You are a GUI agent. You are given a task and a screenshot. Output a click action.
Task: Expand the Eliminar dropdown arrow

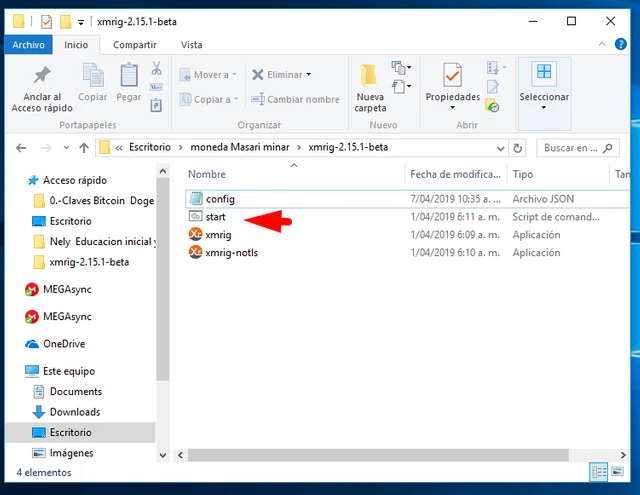309,74
